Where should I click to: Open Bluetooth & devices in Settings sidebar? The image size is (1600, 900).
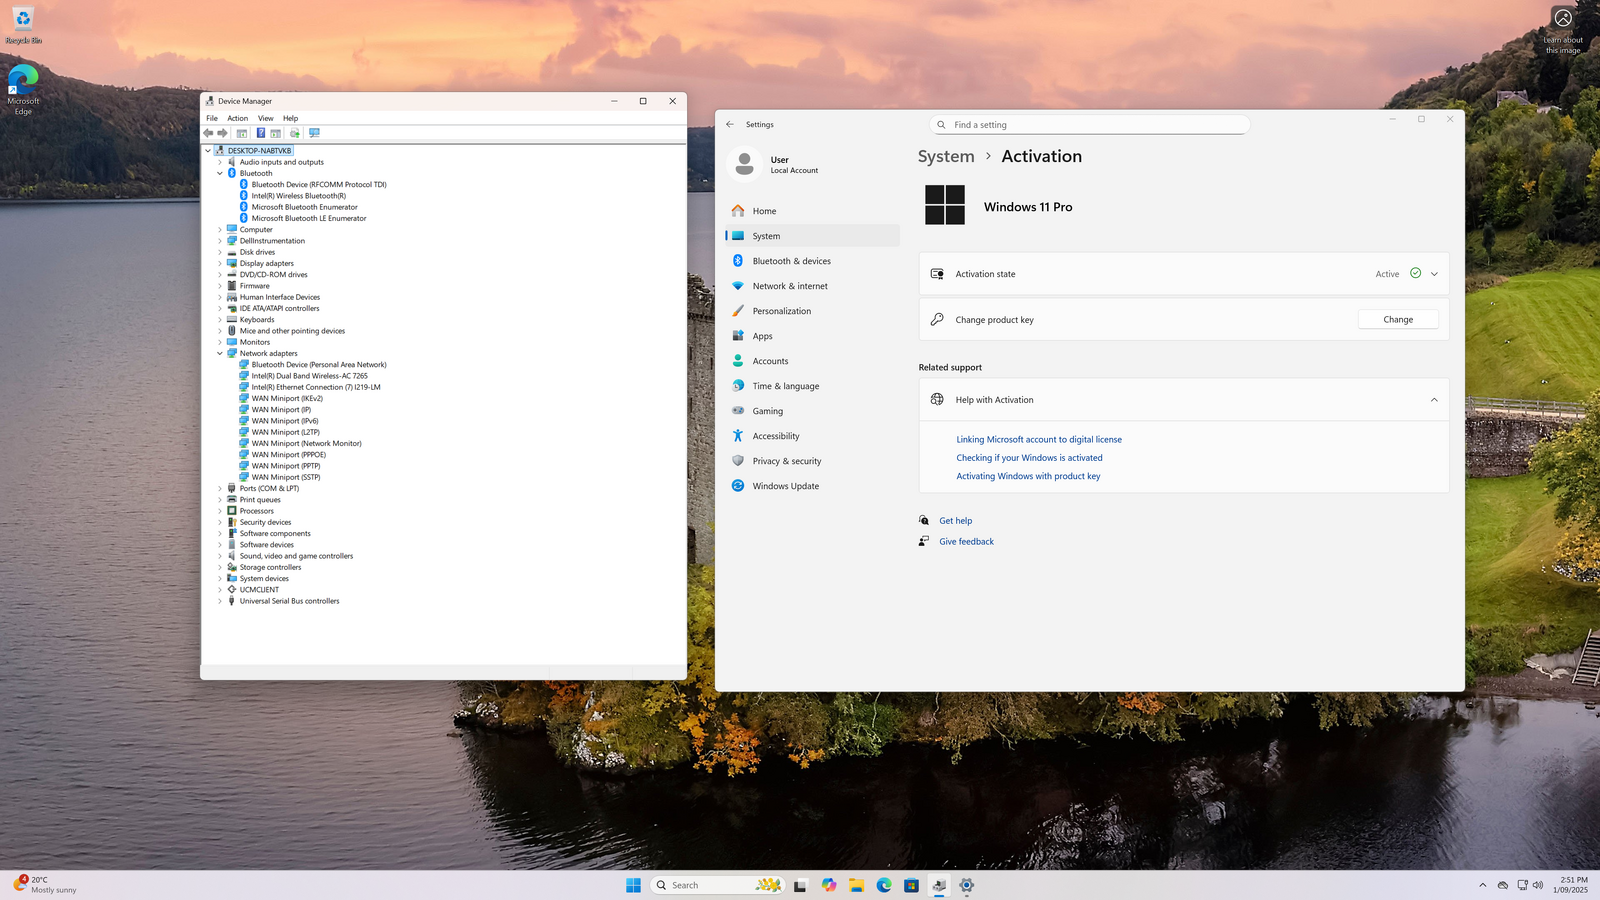click(x=812, y=261)
